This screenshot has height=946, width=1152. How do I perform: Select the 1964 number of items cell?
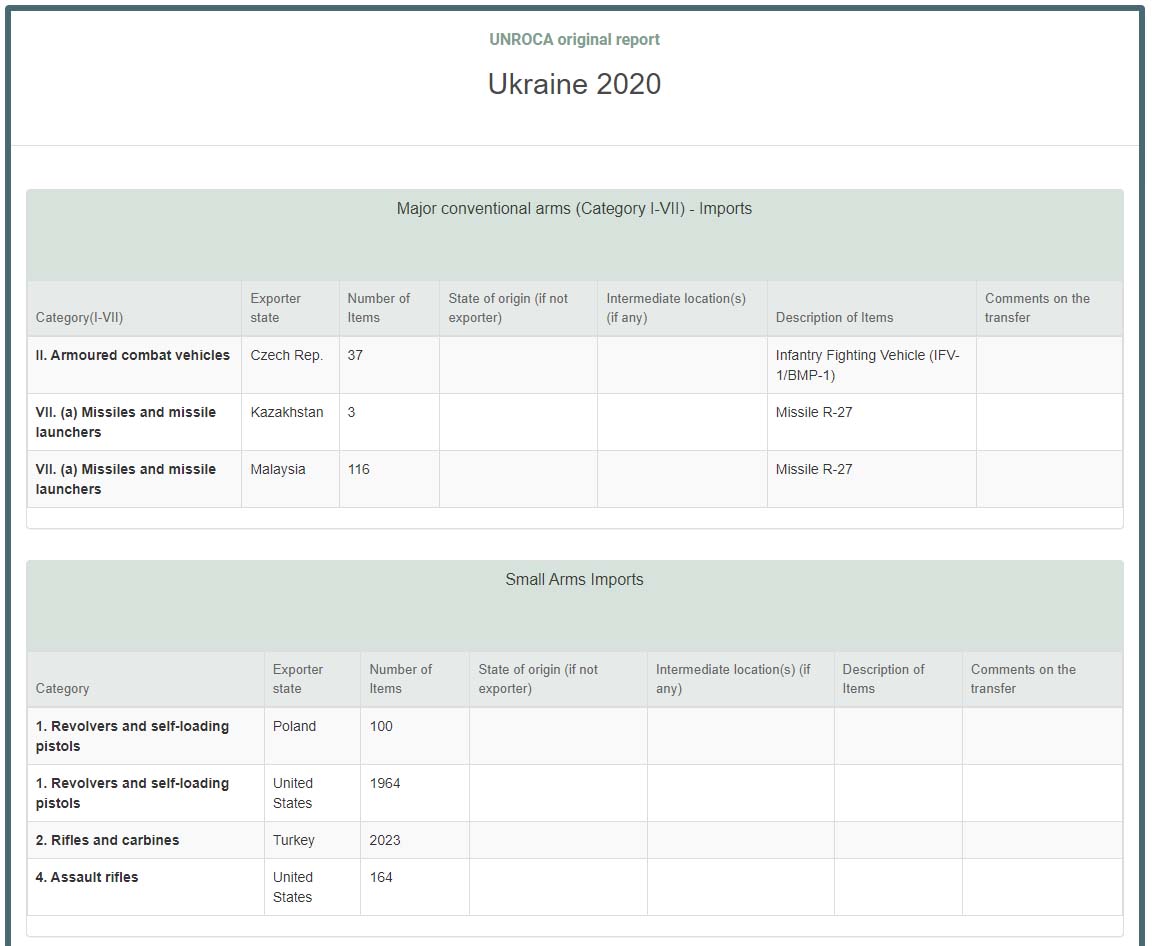coord(385,784)
